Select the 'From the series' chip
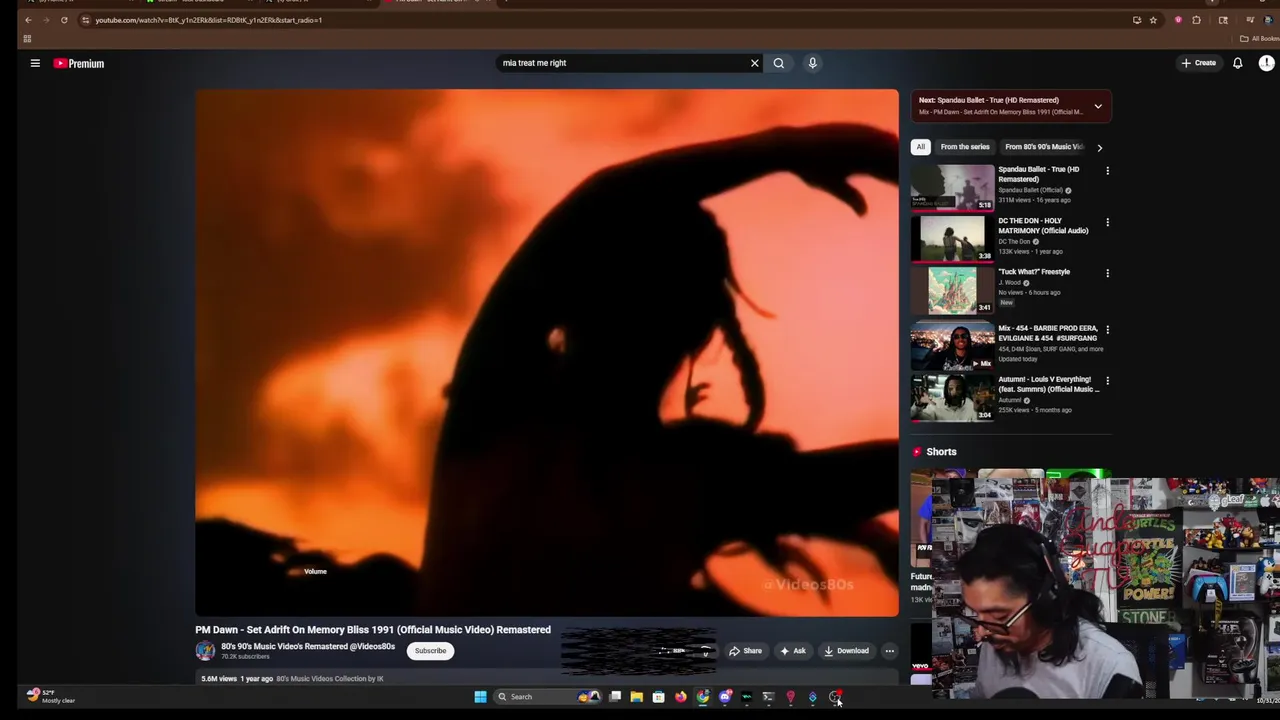 point(965,147)
